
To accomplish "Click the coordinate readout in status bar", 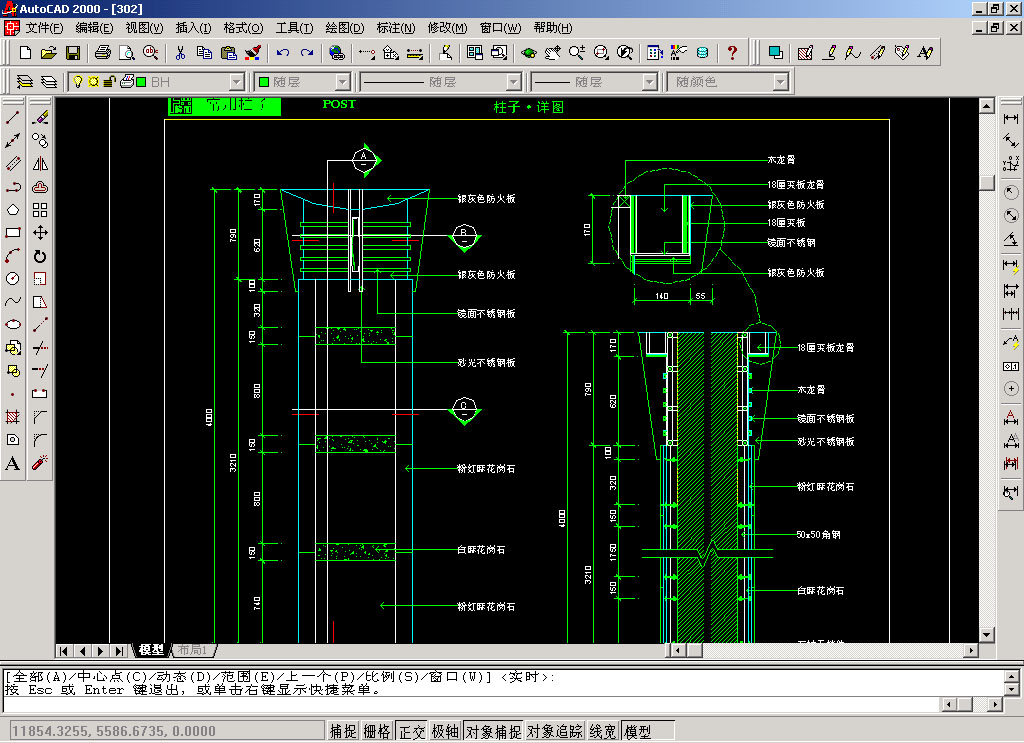I will click(167, 731).
